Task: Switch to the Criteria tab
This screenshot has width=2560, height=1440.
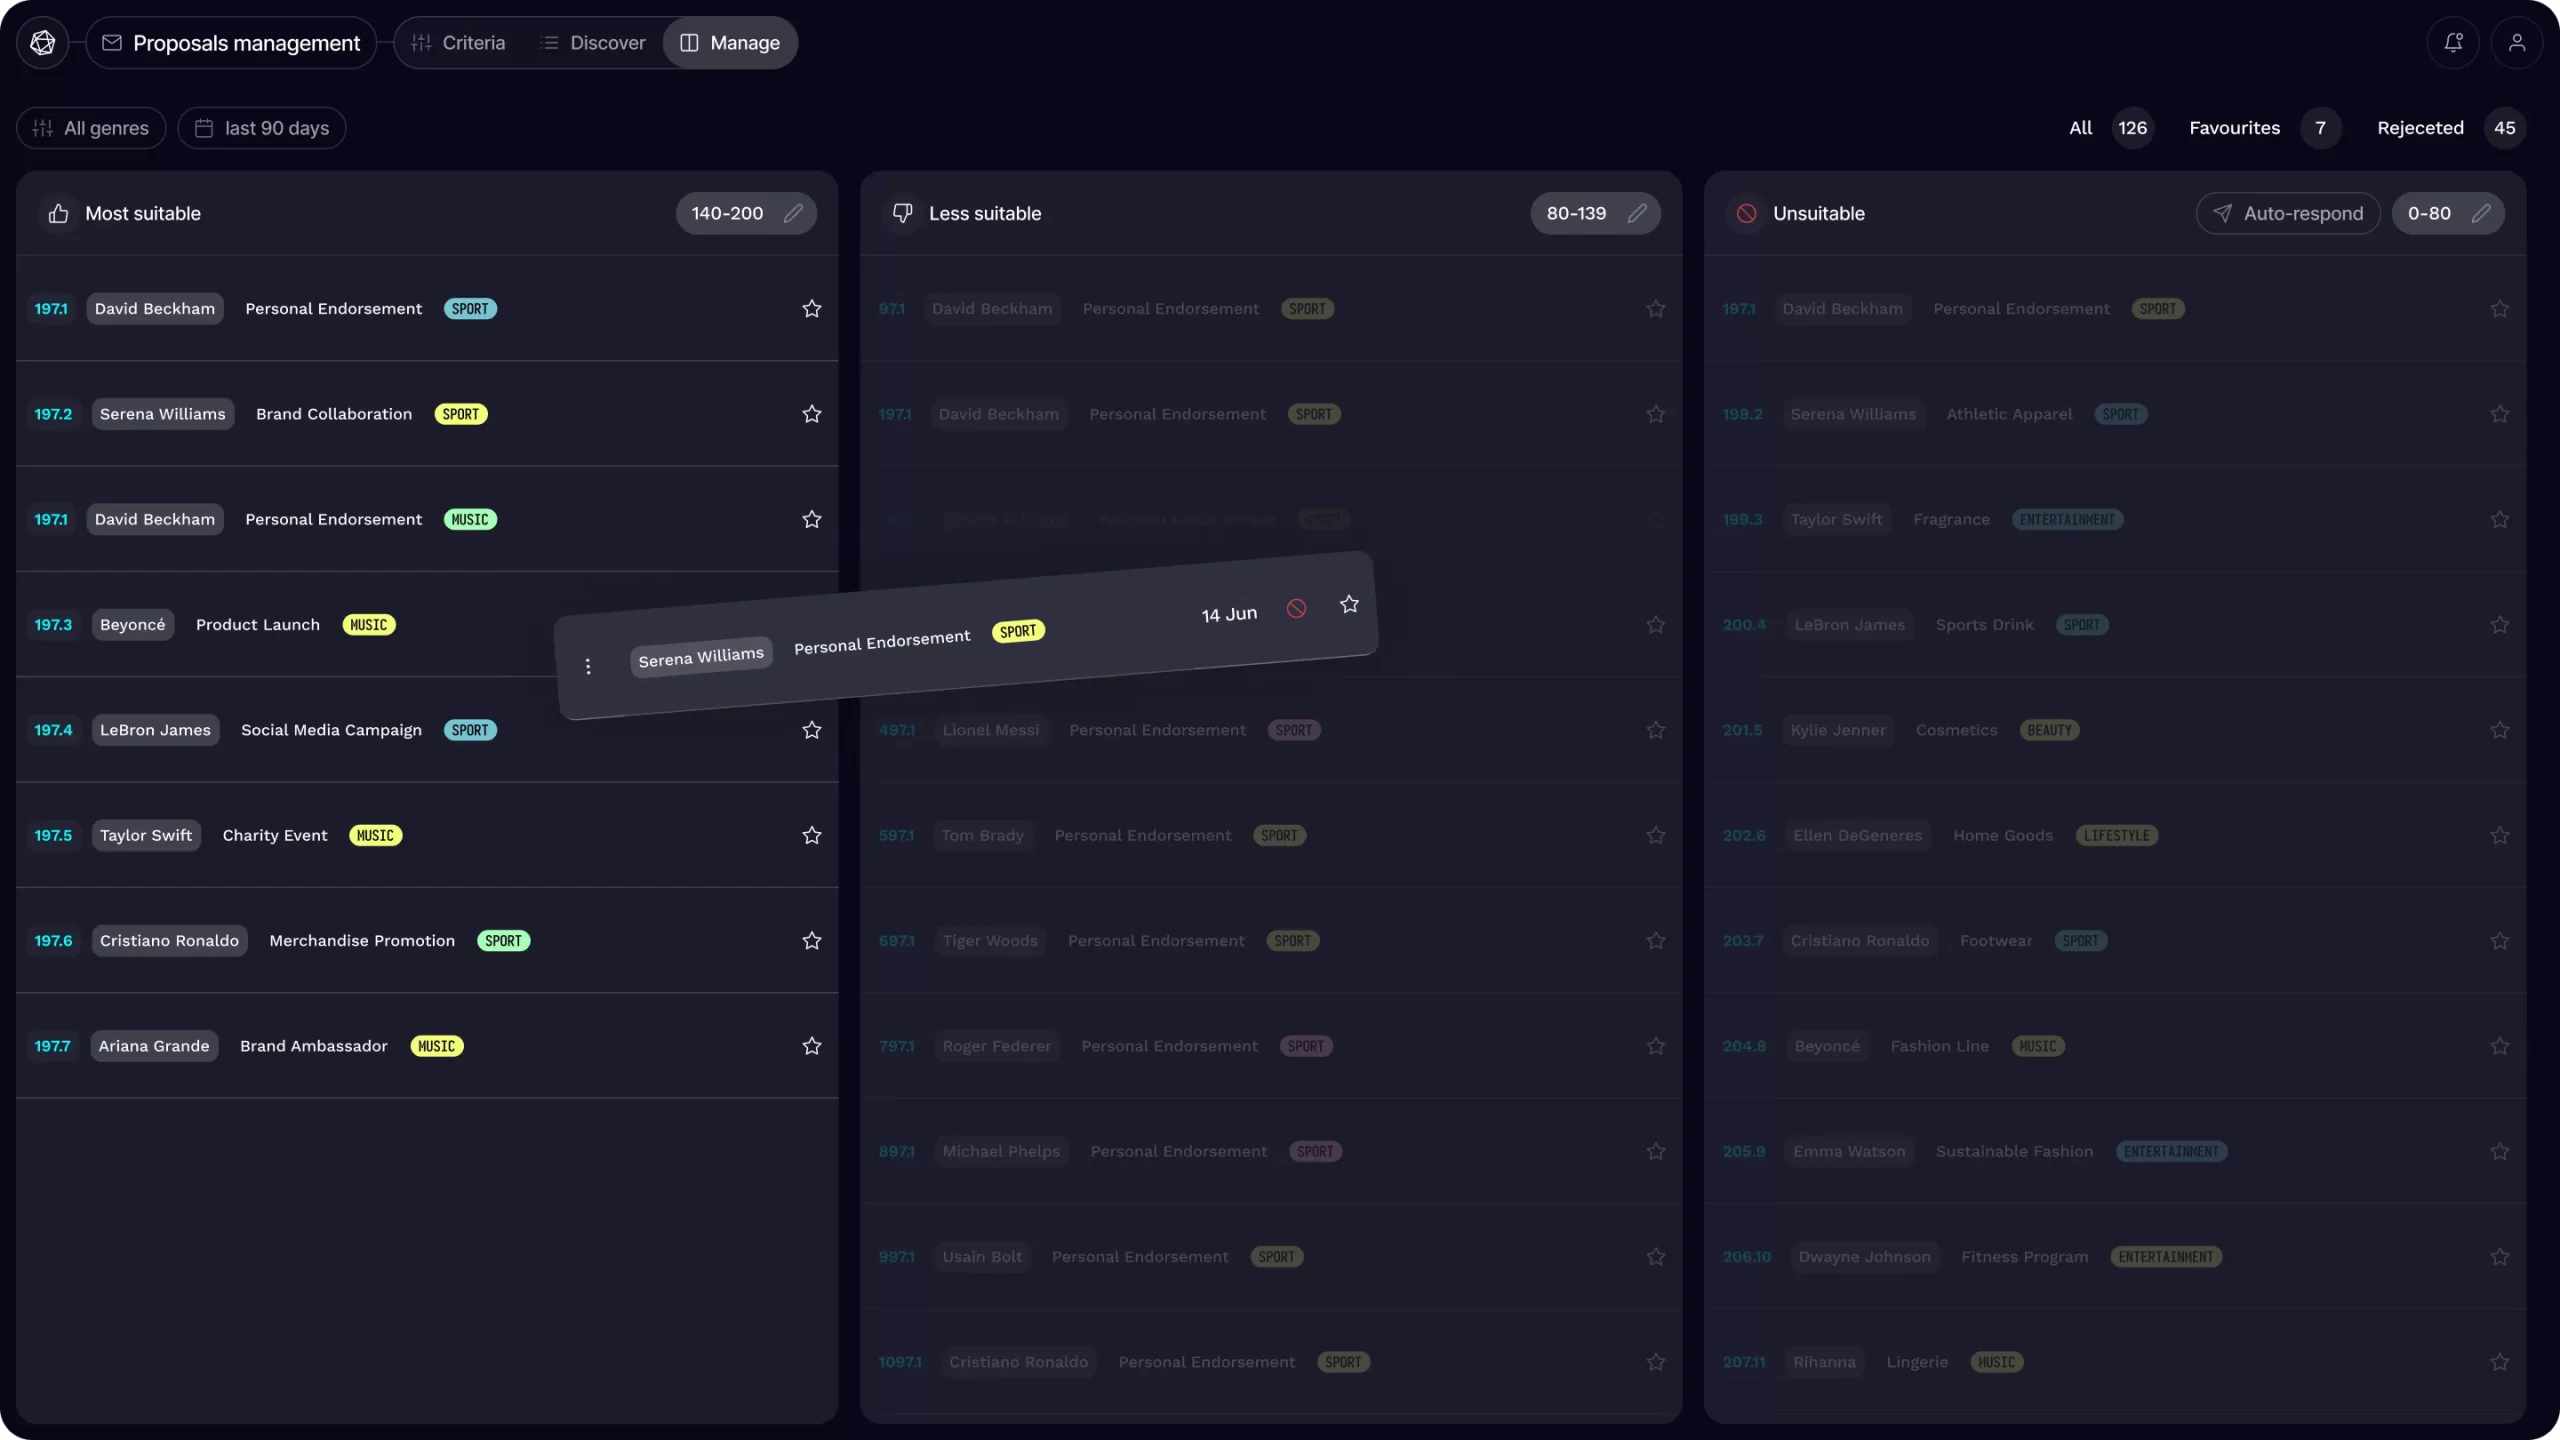Action: [458, 43]
